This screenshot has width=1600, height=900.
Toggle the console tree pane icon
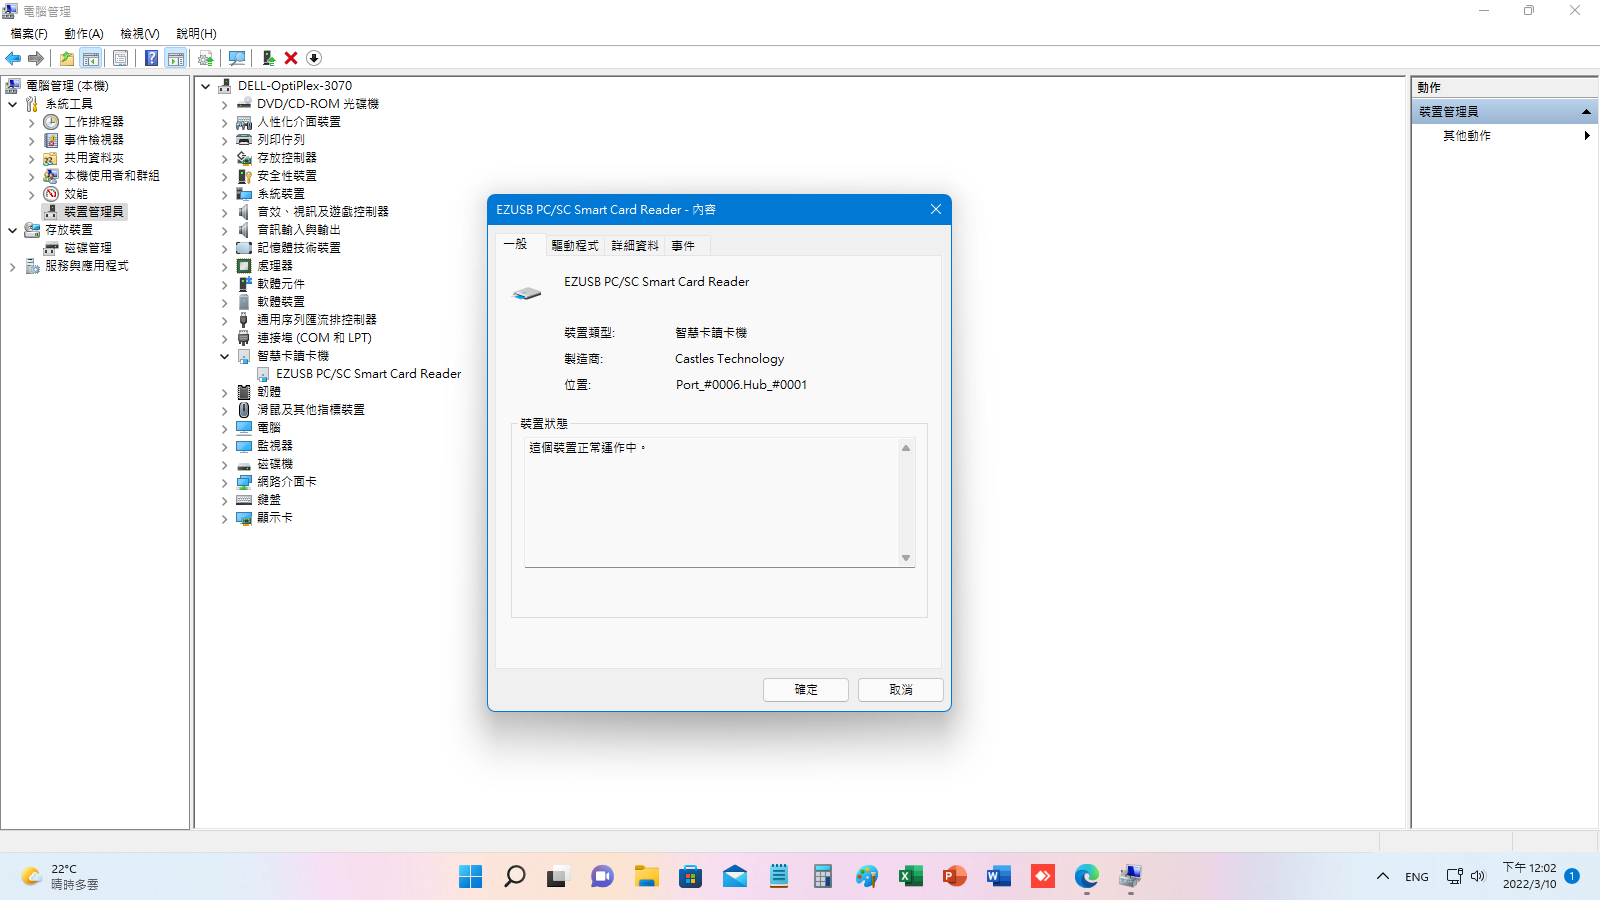(x=91, y=58)
